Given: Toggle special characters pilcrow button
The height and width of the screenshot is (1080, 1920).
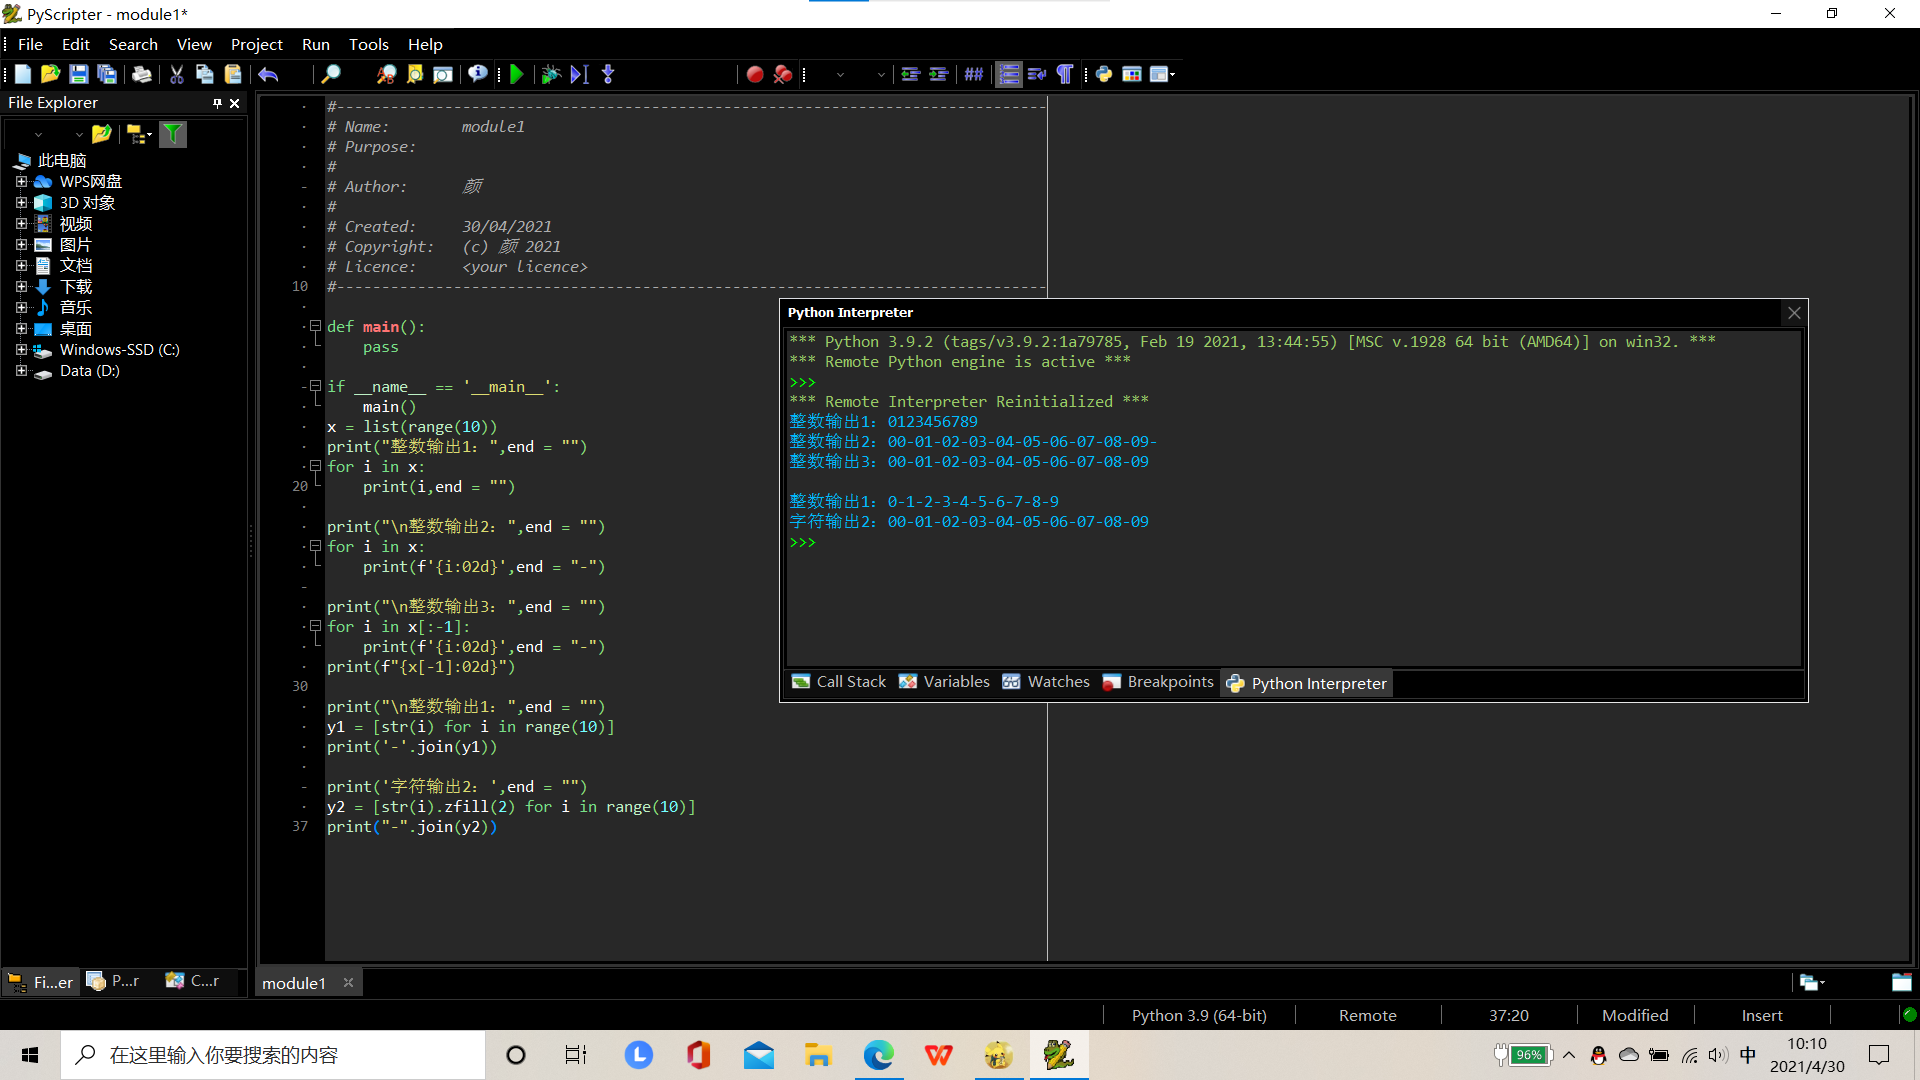Looking at the screenshot, I should 1065,74.
